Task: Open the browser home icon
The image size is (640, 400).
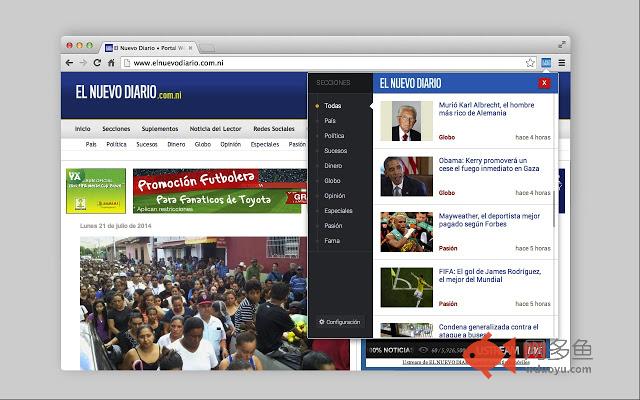Action: [x=111, y=63]
